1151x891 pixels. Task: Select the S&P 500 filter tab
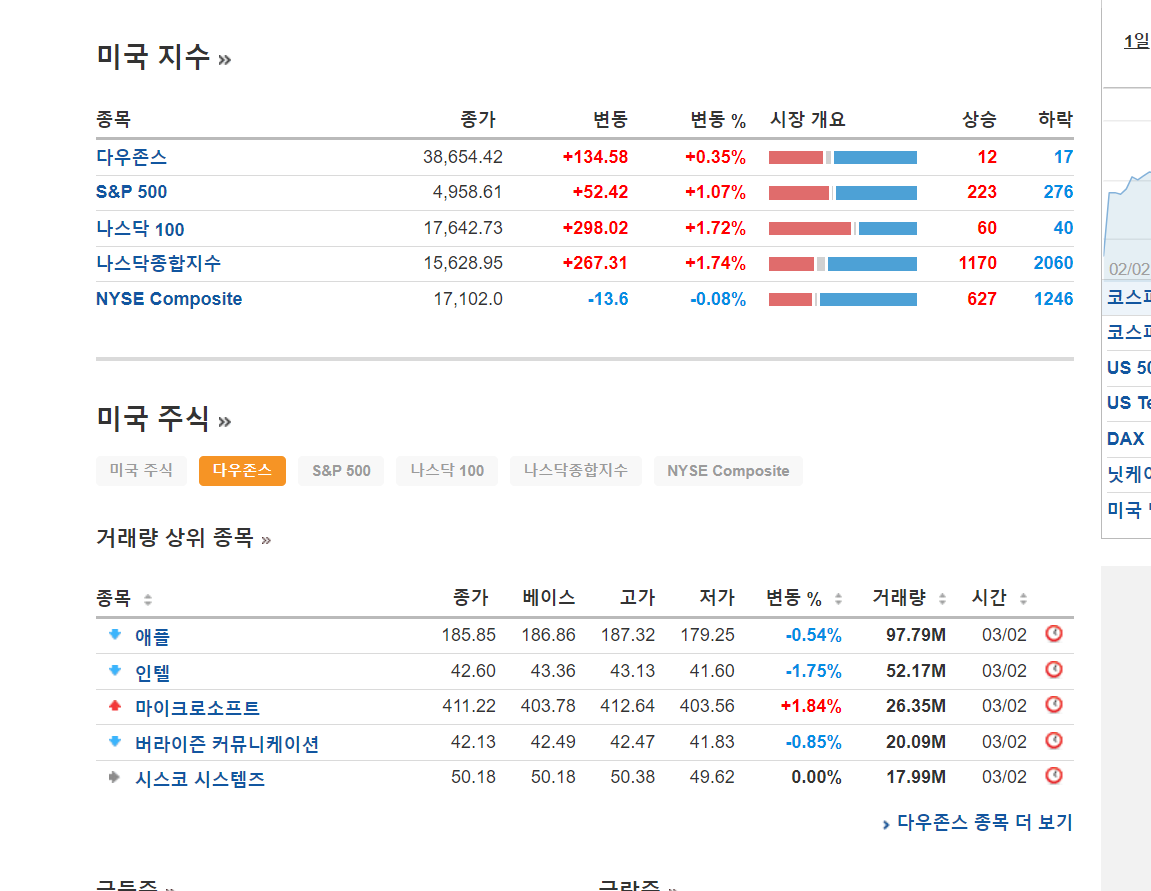341,470
